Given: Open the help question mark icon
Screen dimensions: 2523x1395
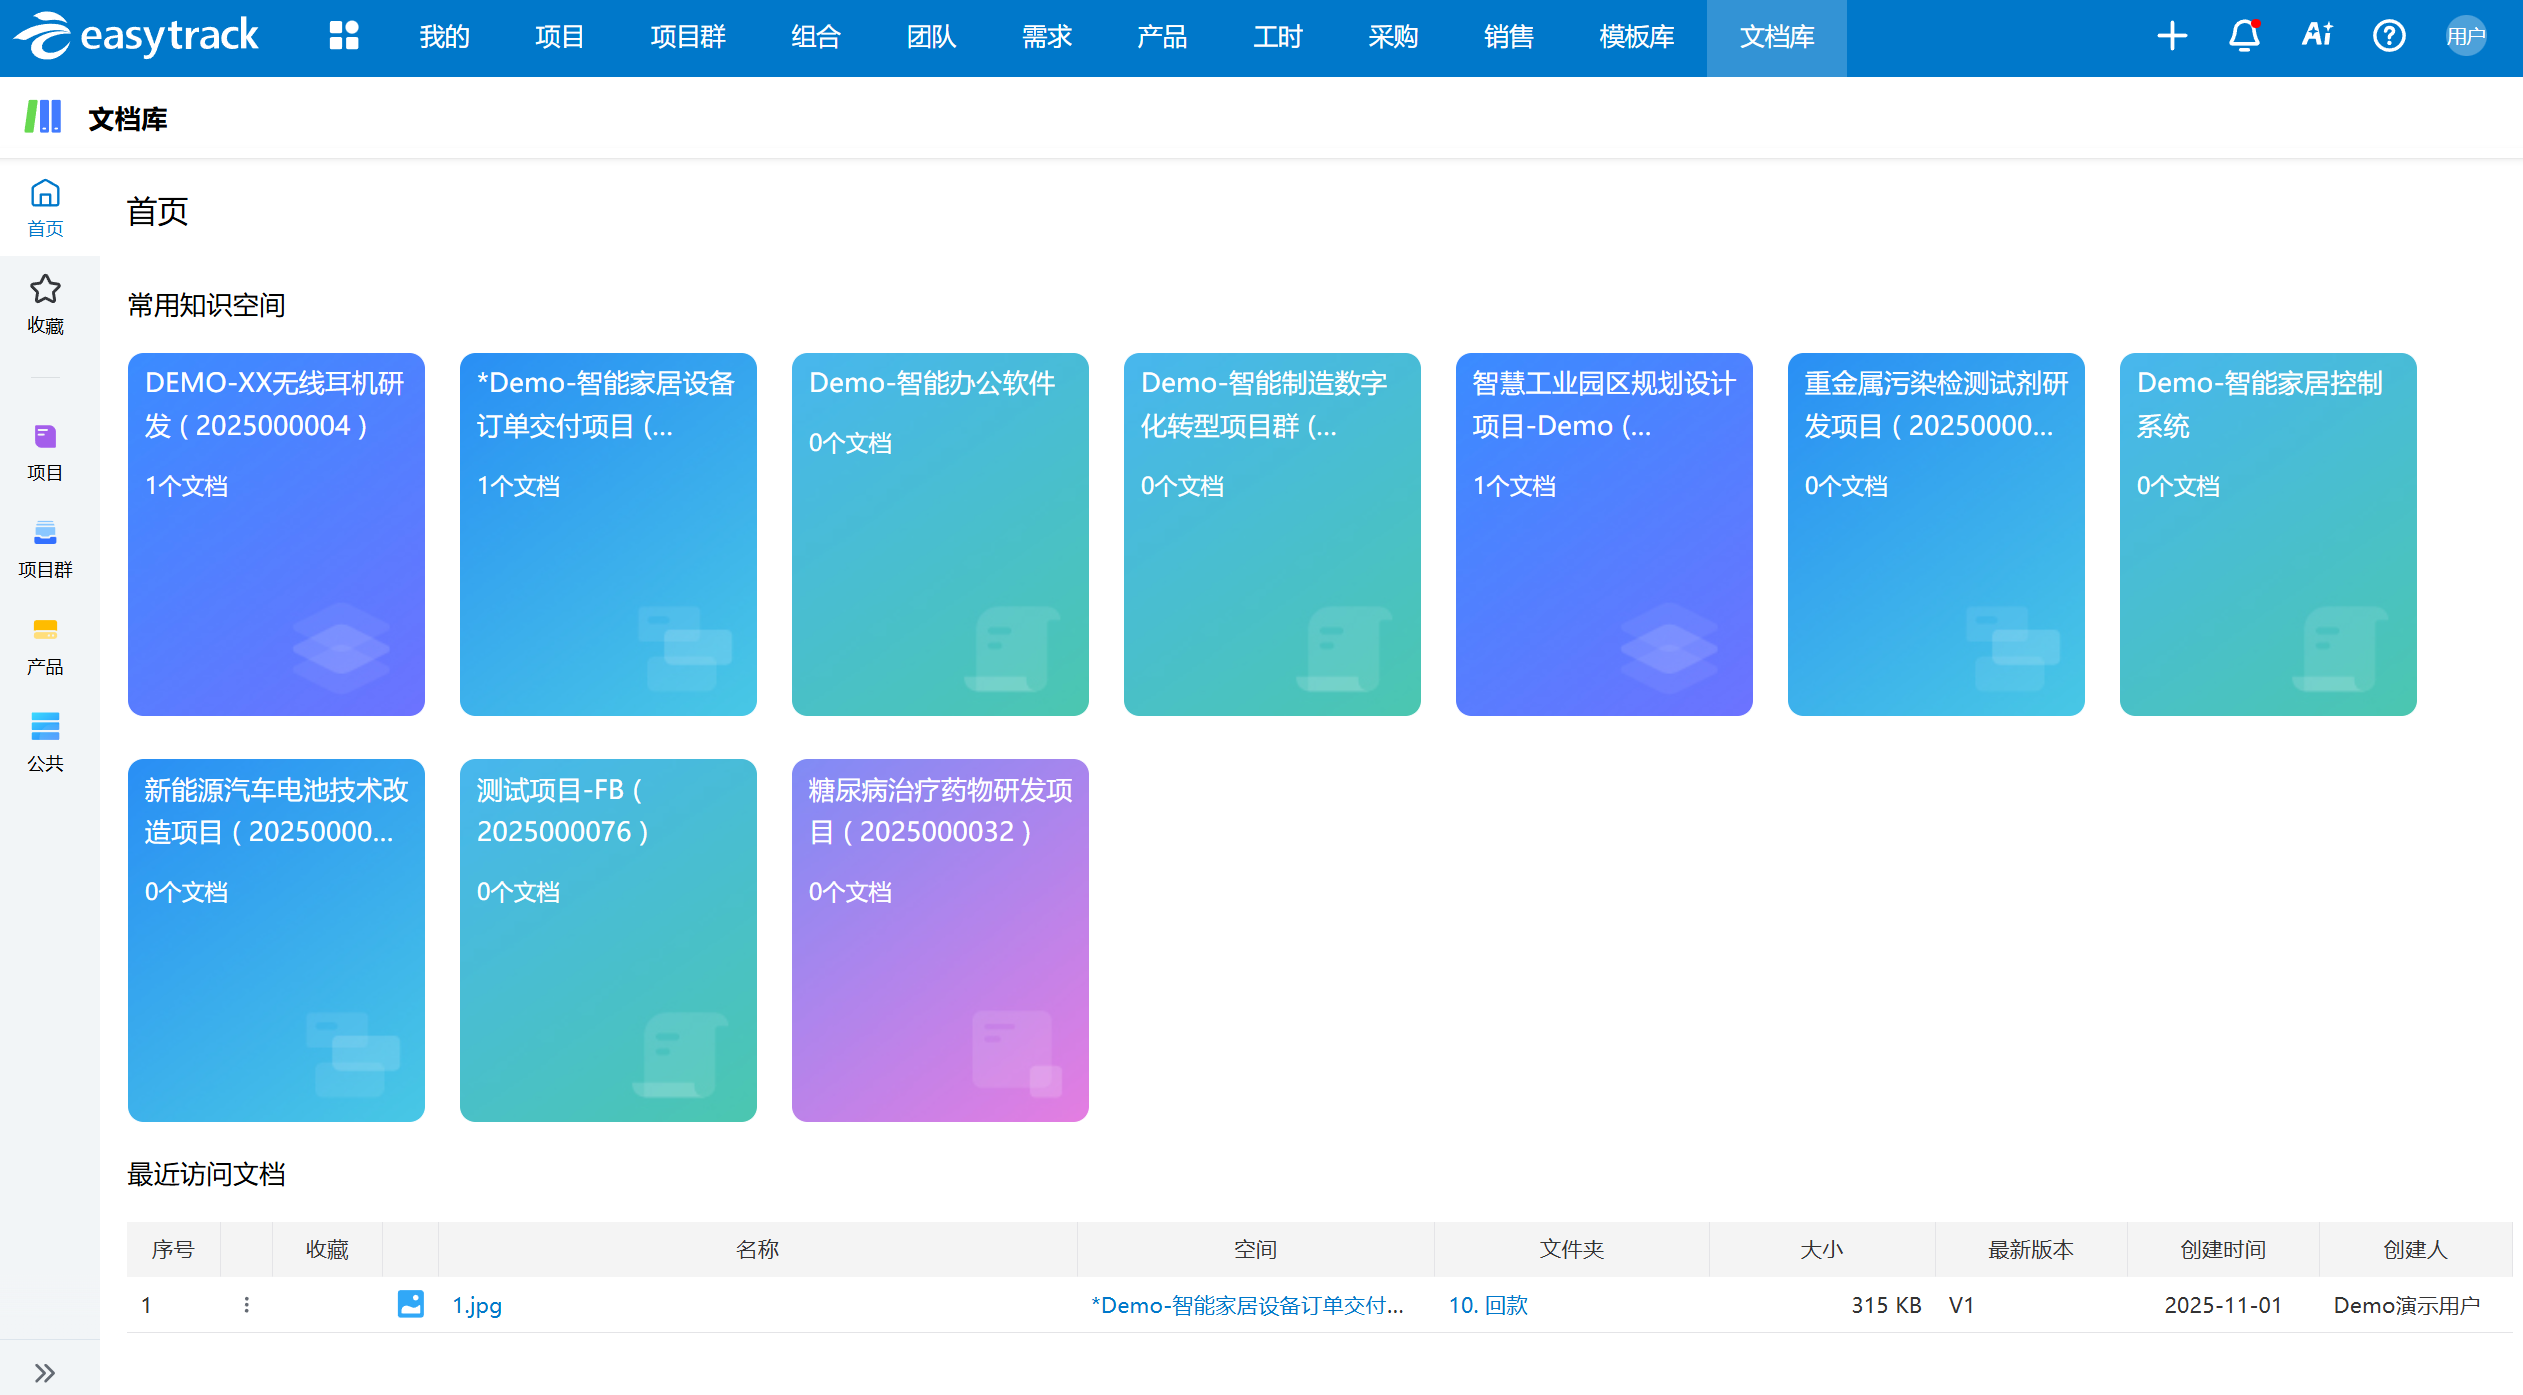Looking at the screenshot, I should (x=2389, y=36).
